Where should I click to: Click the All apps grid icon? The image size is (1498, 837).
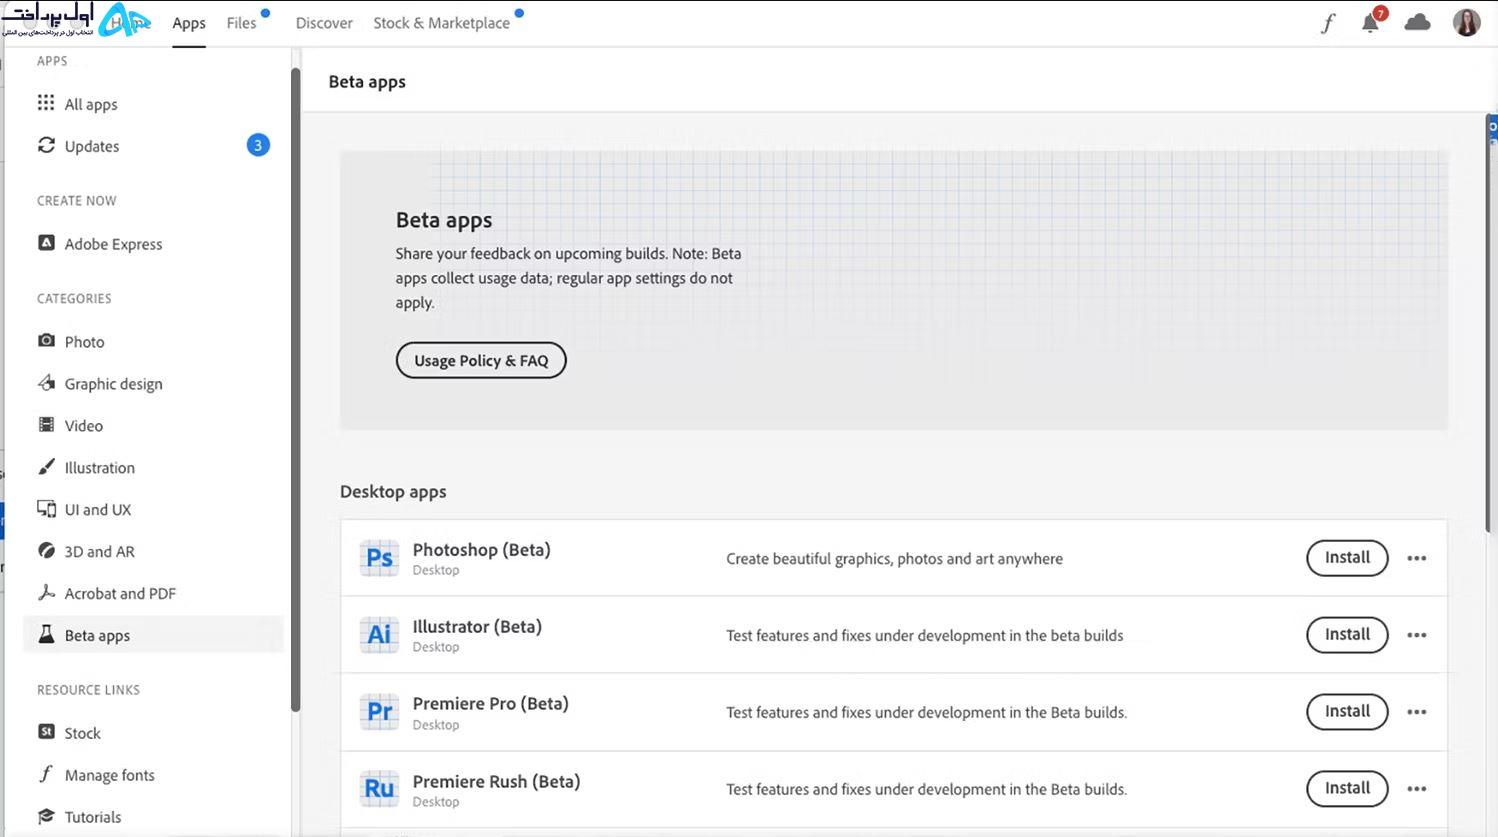point(46,103)
